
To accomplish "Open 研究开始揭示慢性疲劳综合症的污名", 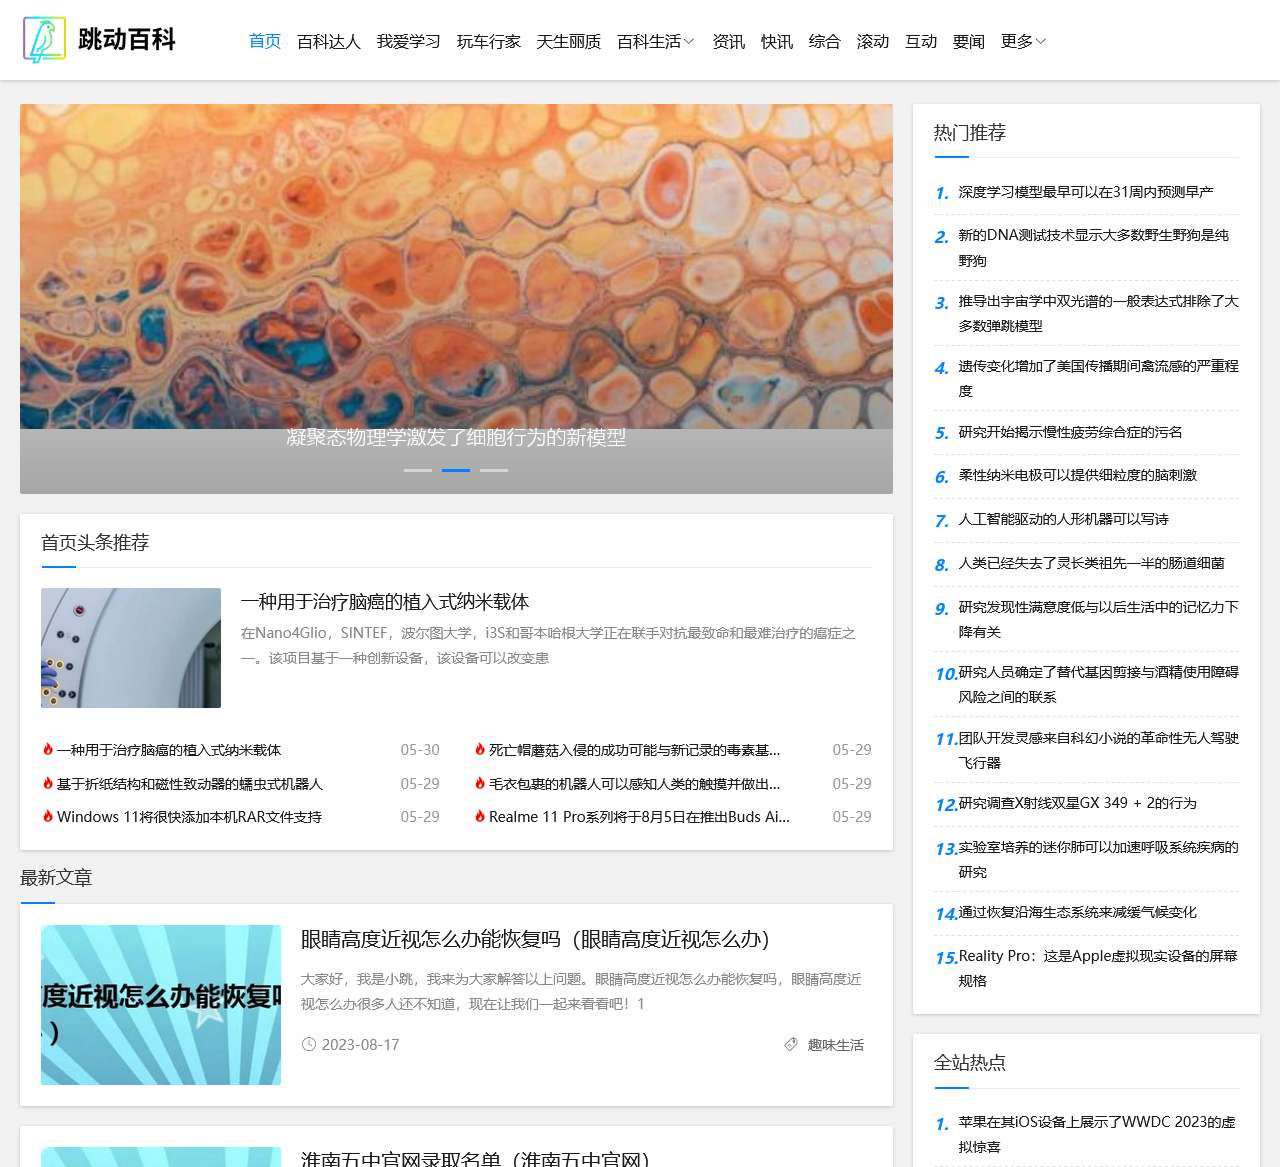I will [1071, 432].
